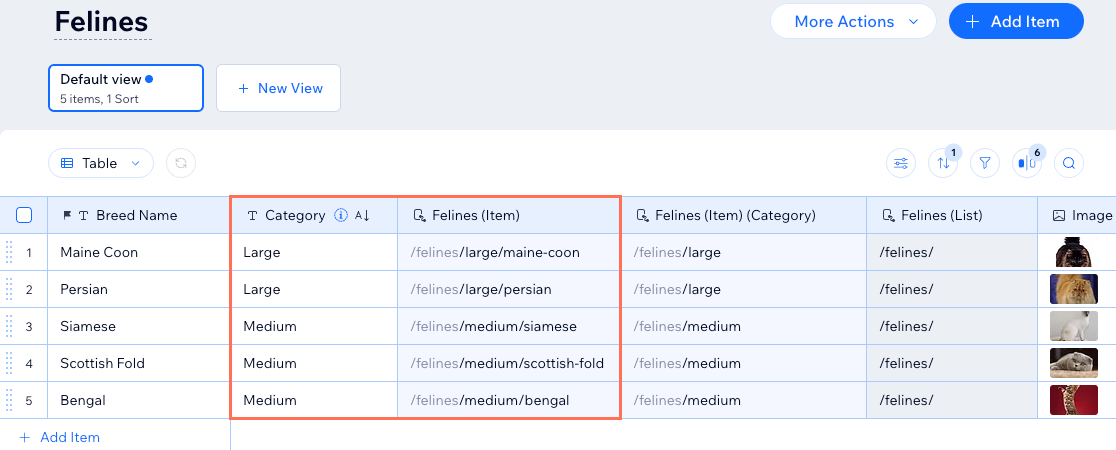1116x450 pixels.
Task: Click the Category info icon
Action: (x=340, y=215)
